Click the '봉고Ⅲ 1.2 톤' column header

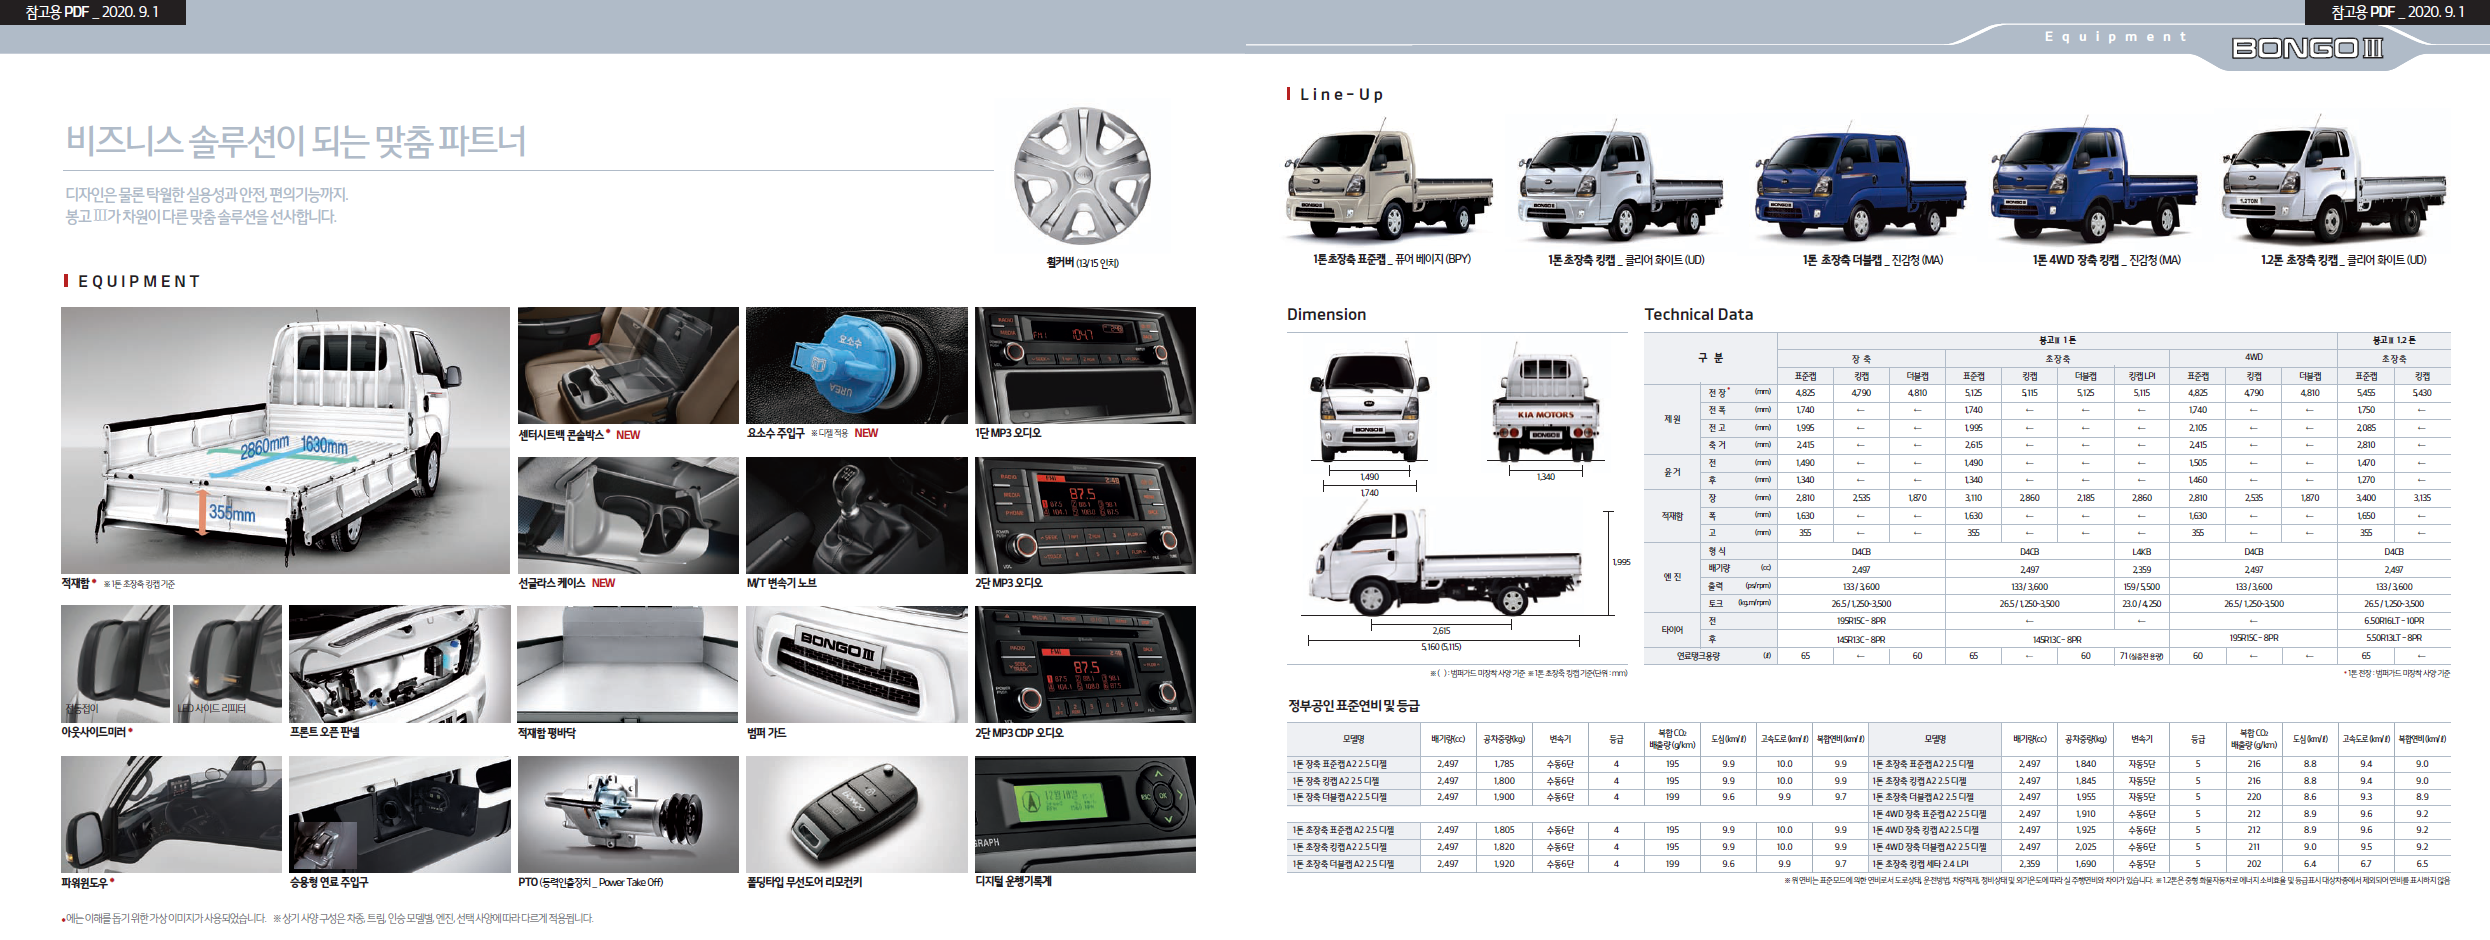(2393, 340)
